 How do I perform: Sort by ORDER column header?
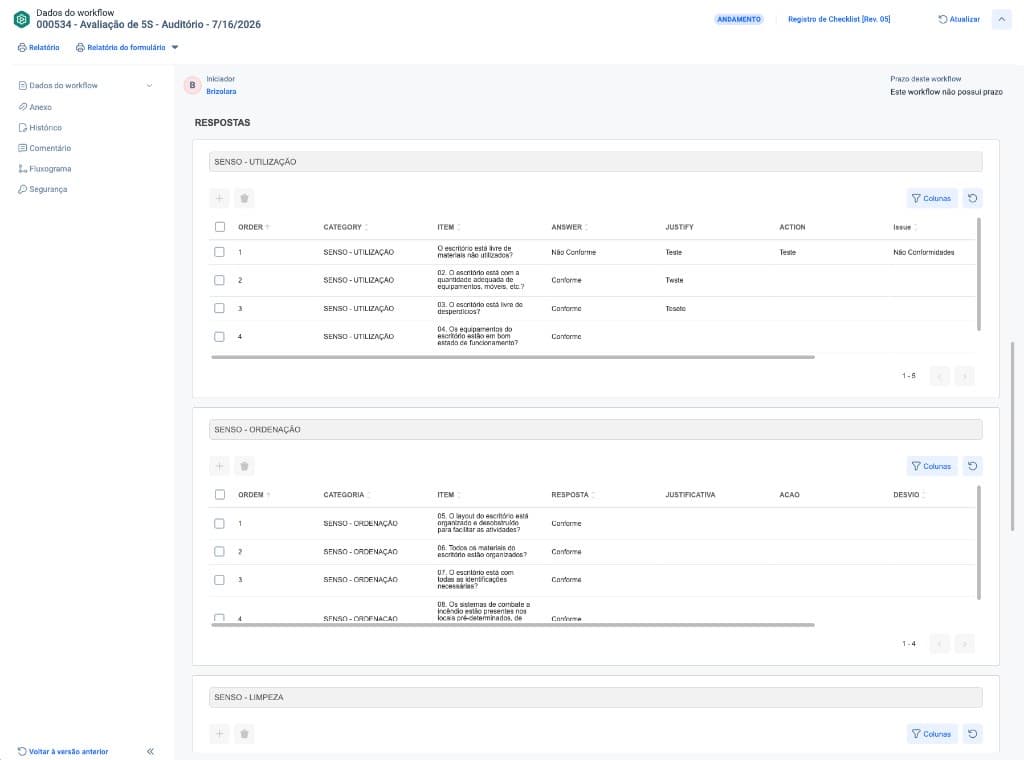tap(254, 227)
